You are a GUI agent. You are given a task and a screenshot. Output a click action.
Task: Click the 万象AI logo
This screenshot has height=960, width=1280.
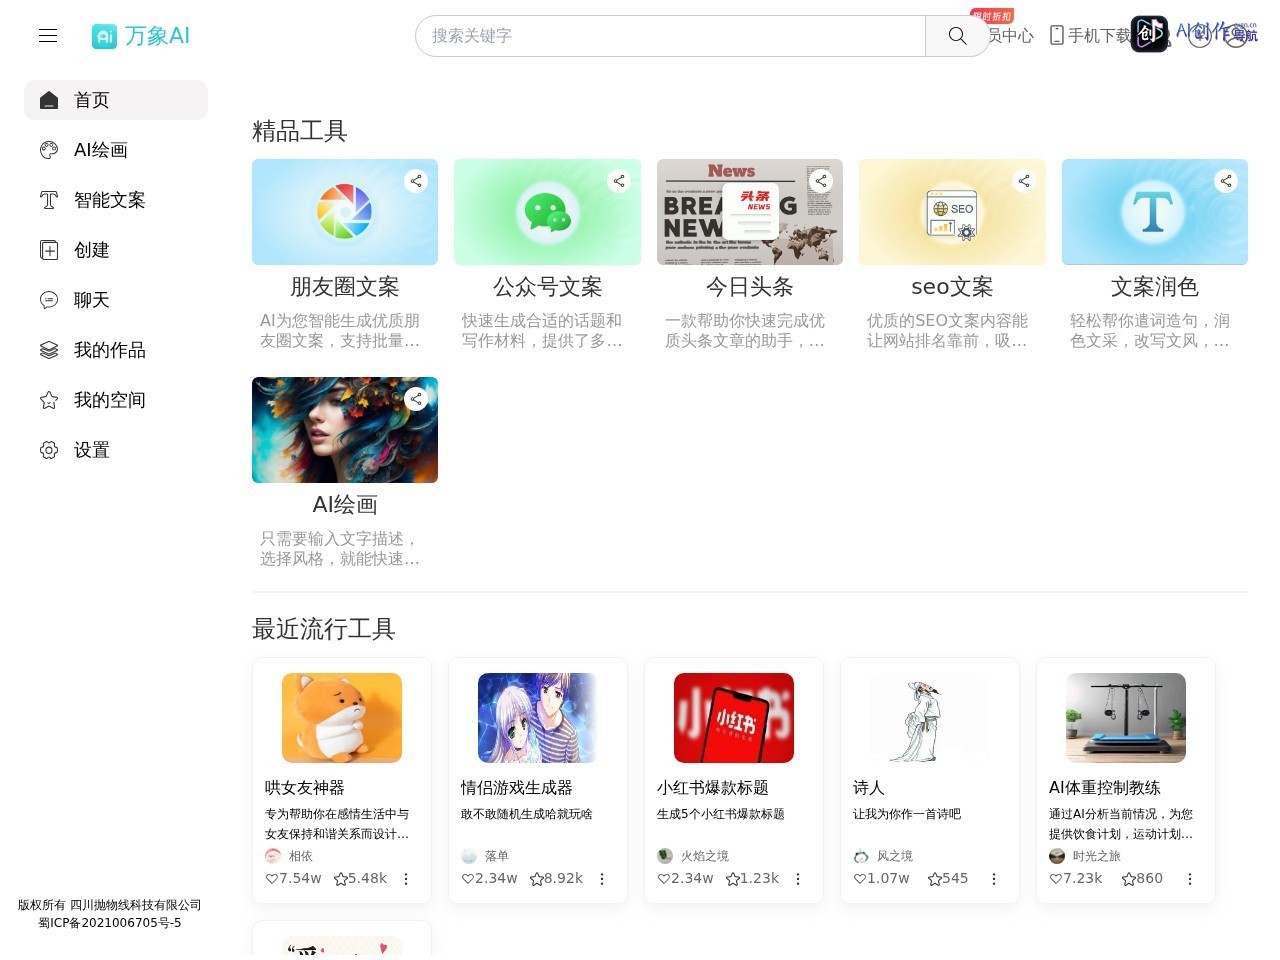[x=141, y=36]
